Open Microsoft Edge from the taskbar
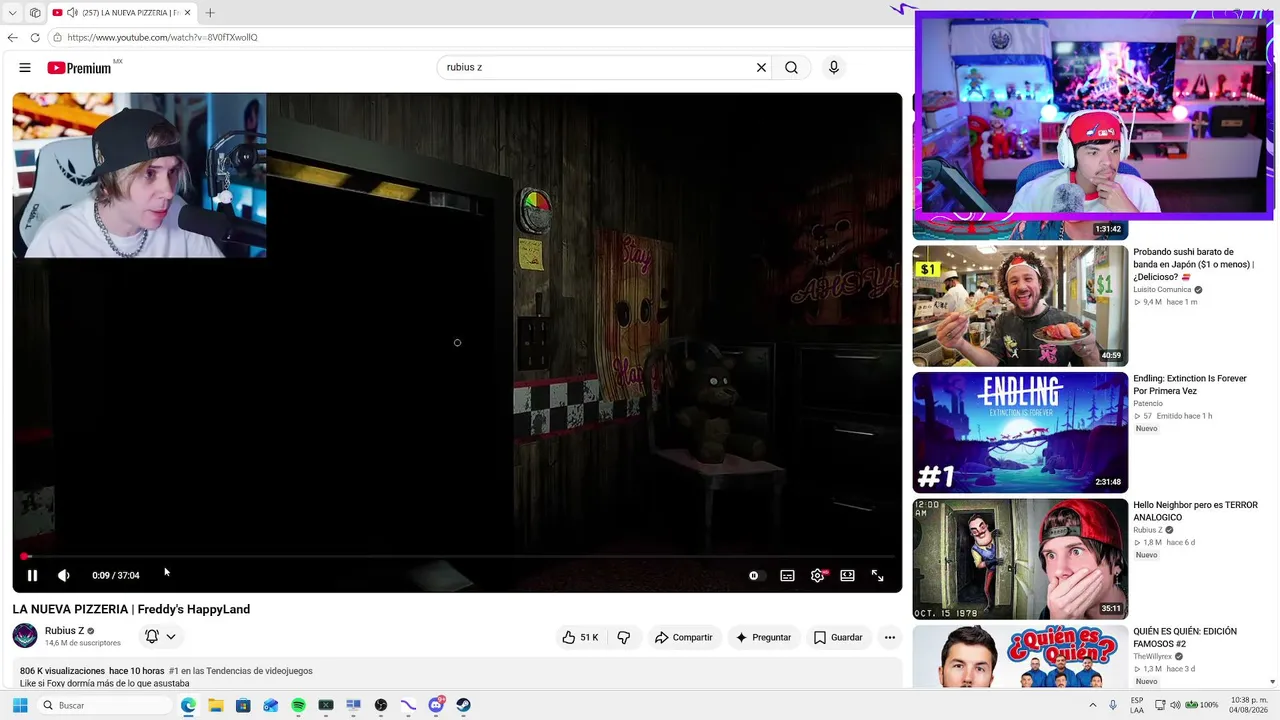The width and height of the screenshot is (1280, 720). [188, 705]
